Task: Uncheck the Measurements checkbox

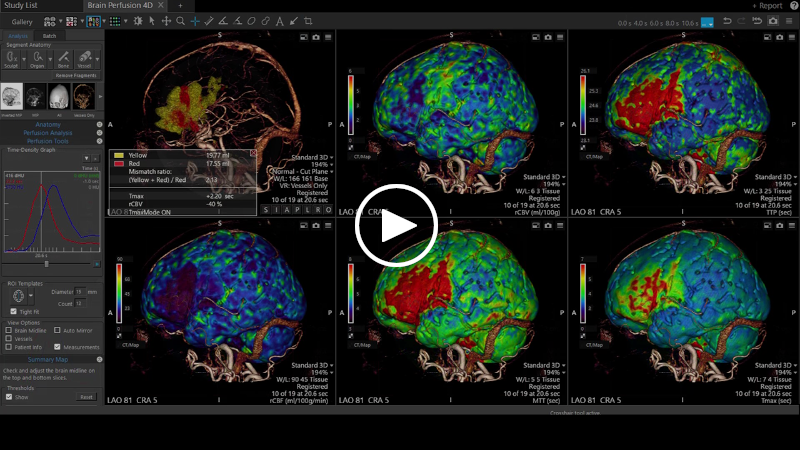Action: pos(57,347)
